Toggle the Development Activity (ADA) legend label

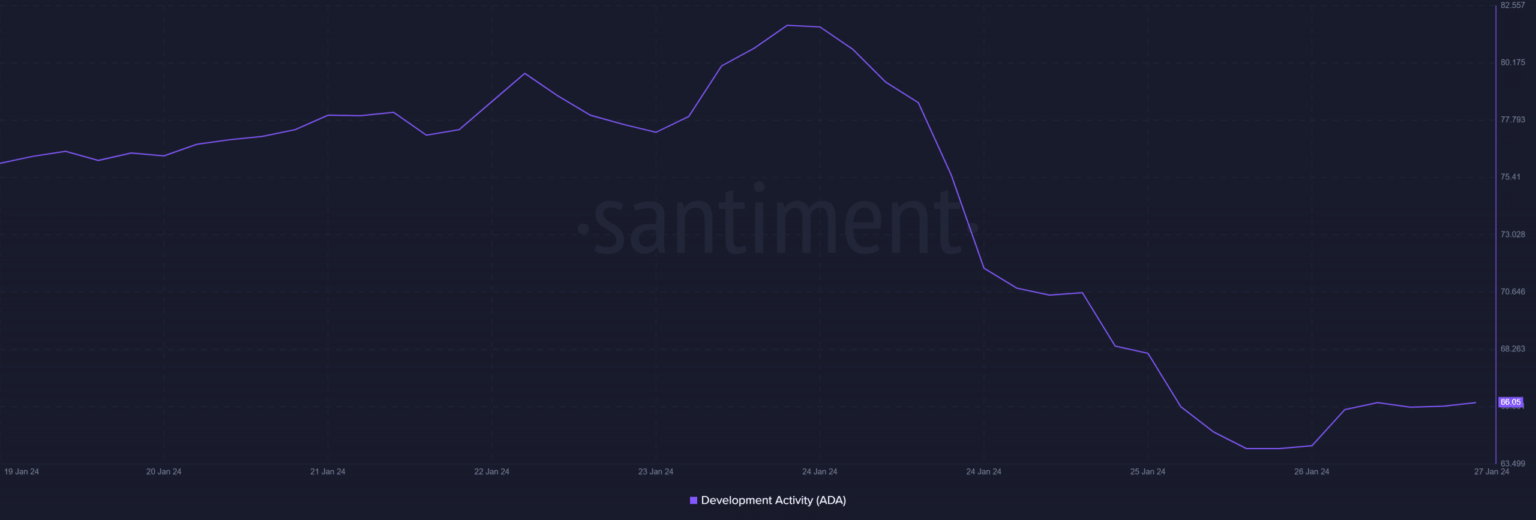click(x=766, y=500)
